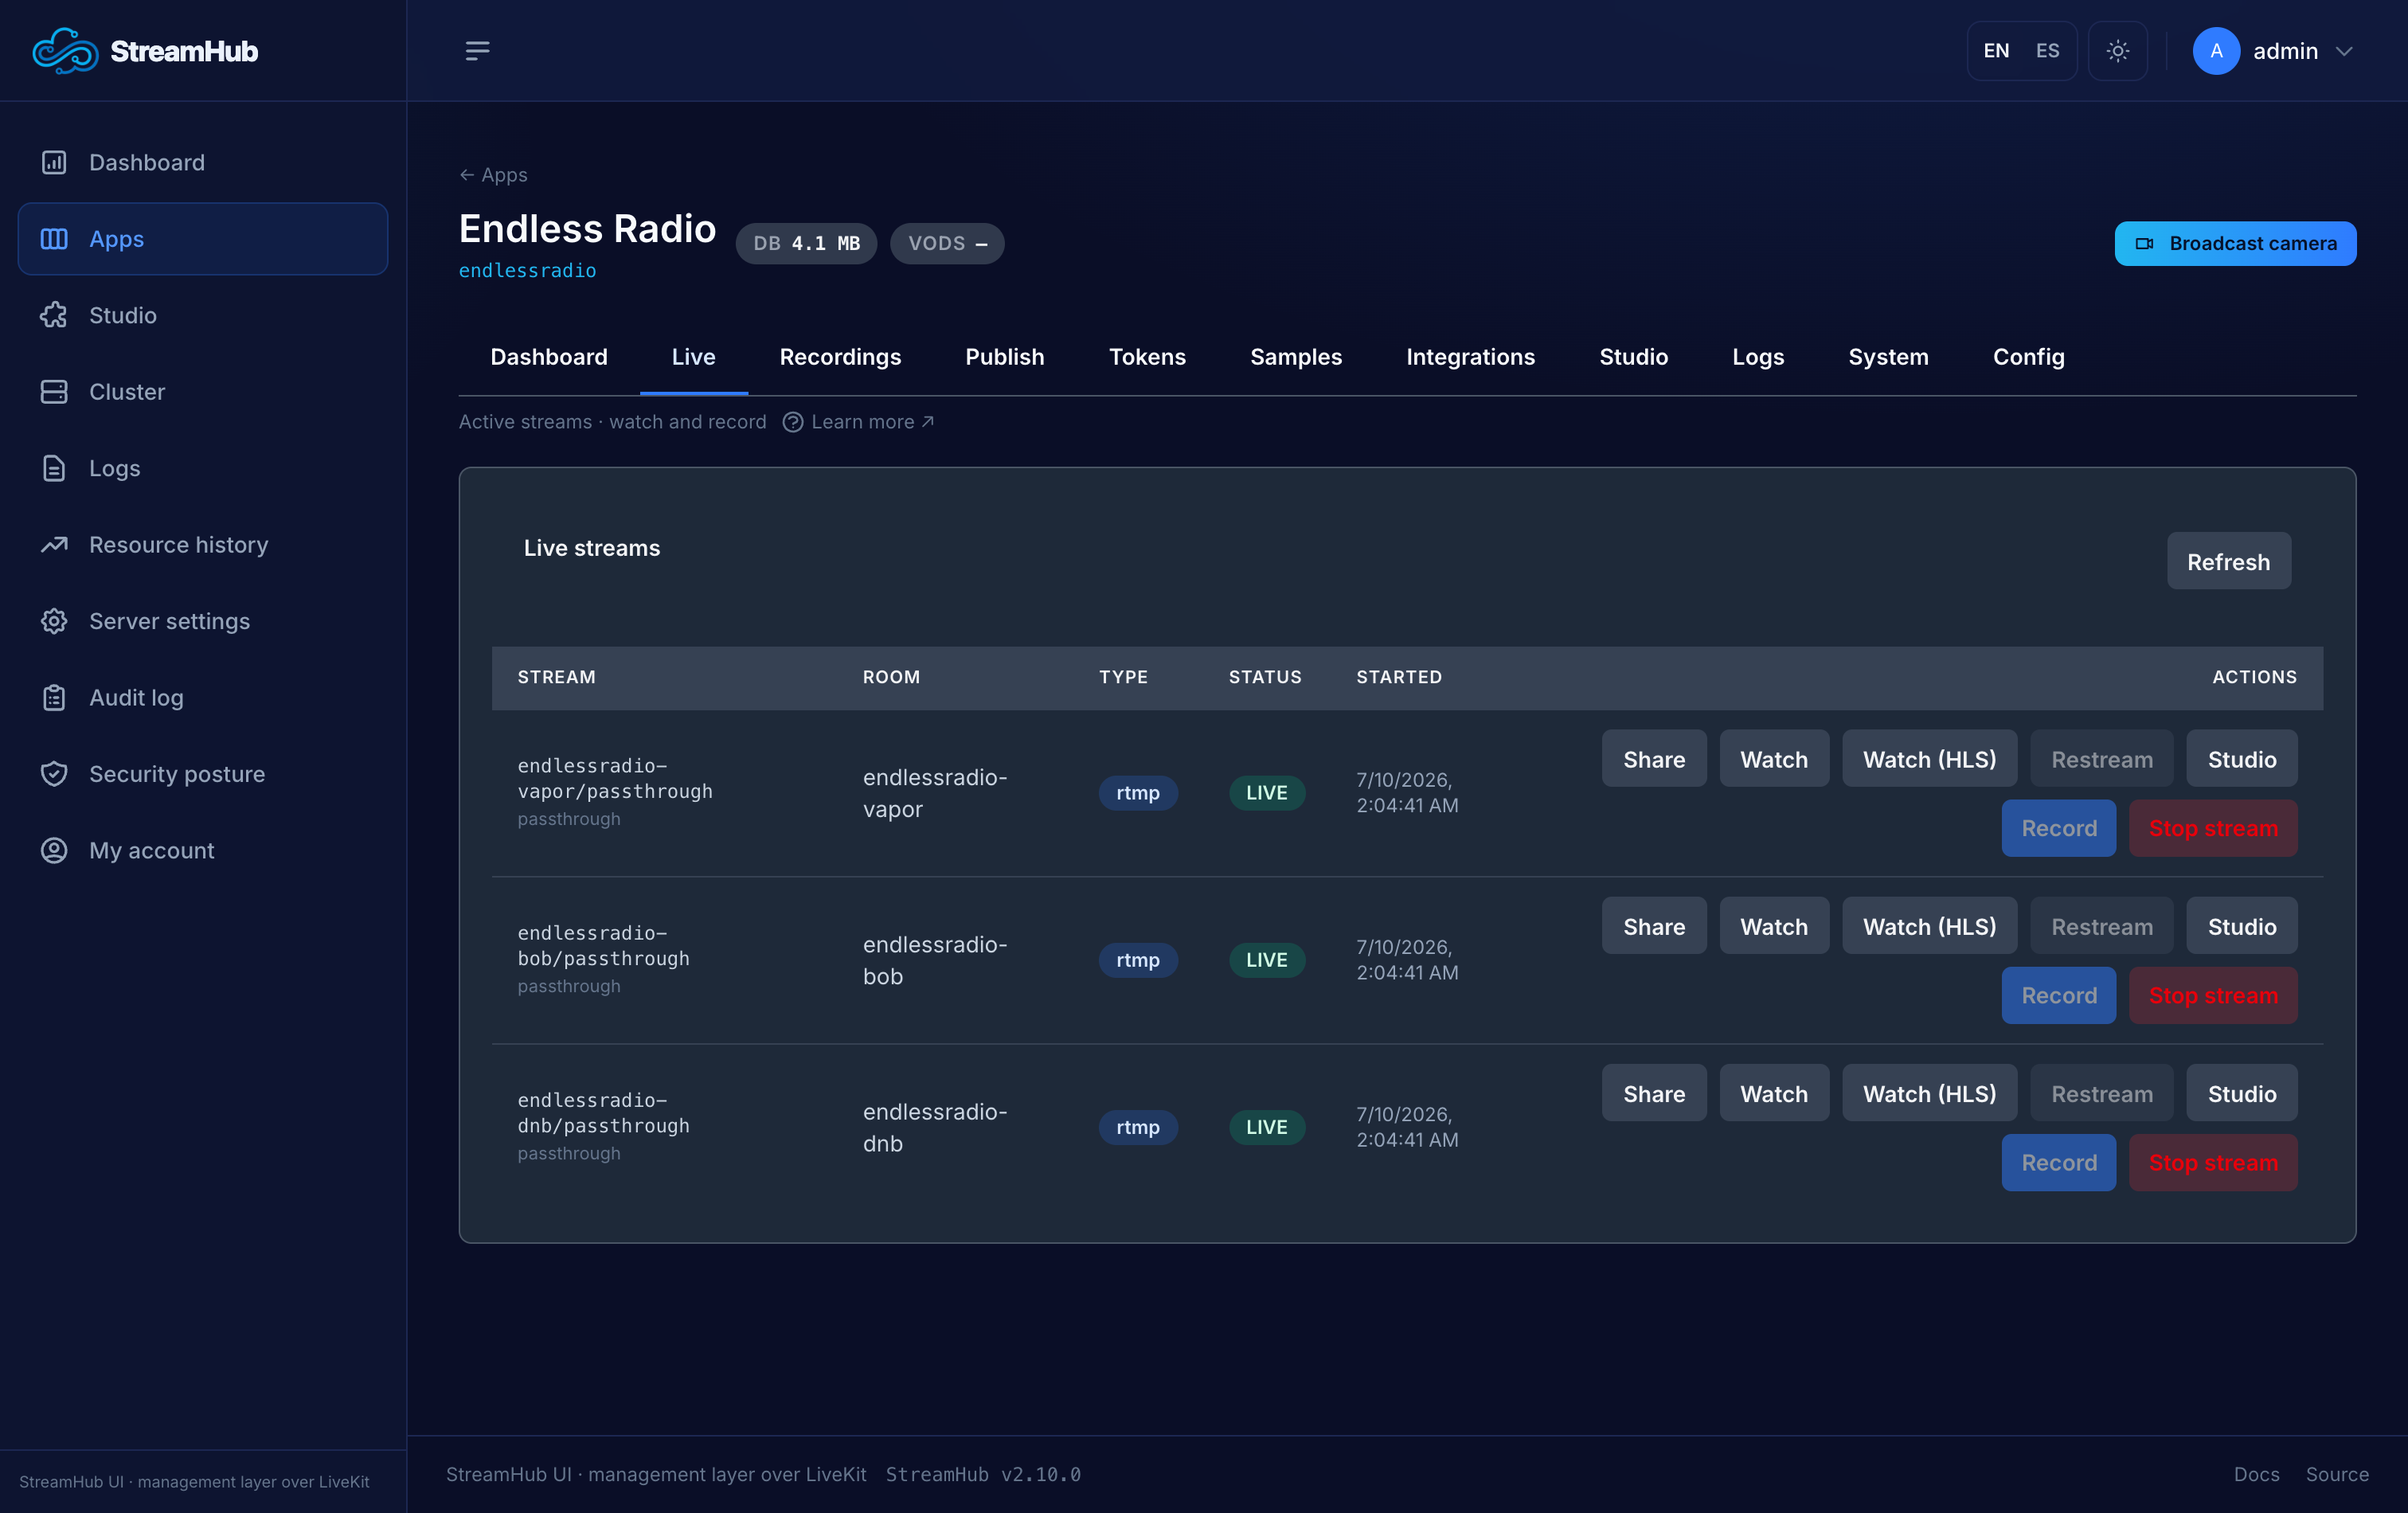Click Restream for endlessradio-bob
Image resolution: width=2408 pixels, height=1513 pixels.
2102,926
